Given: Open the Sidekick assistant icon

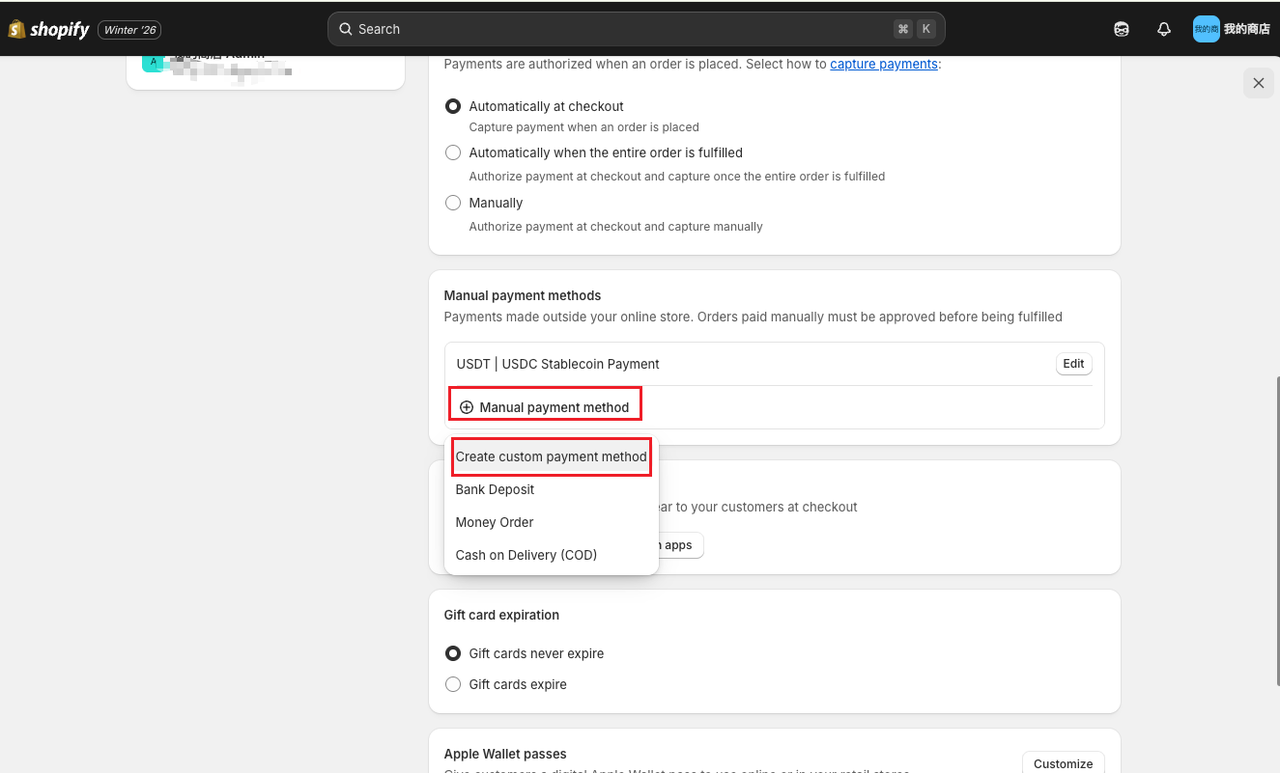Looking at the screenshot, I should [x=1121, y=29].
